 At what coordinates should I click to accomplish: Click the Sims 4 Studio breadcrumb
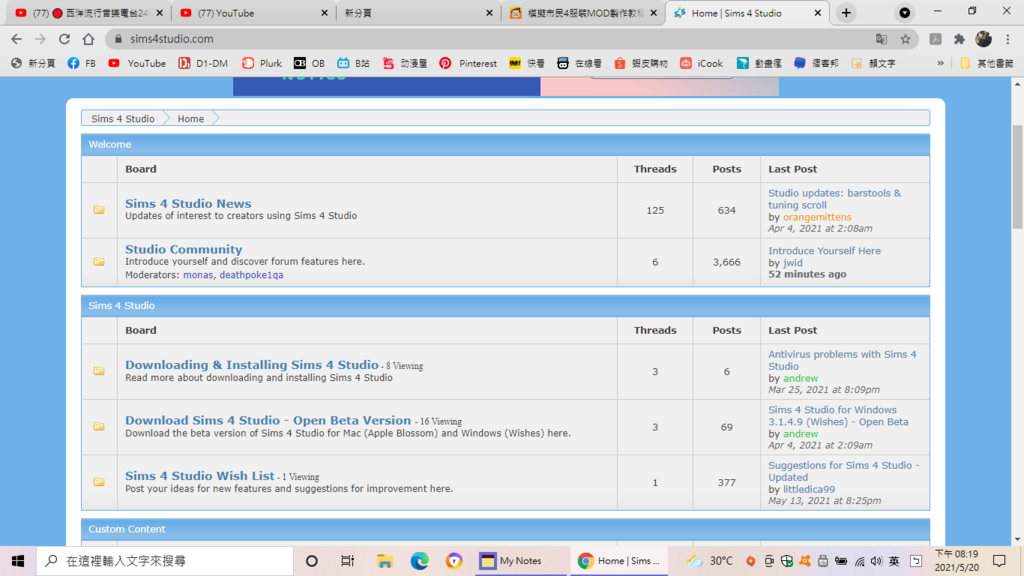point(123,119)
